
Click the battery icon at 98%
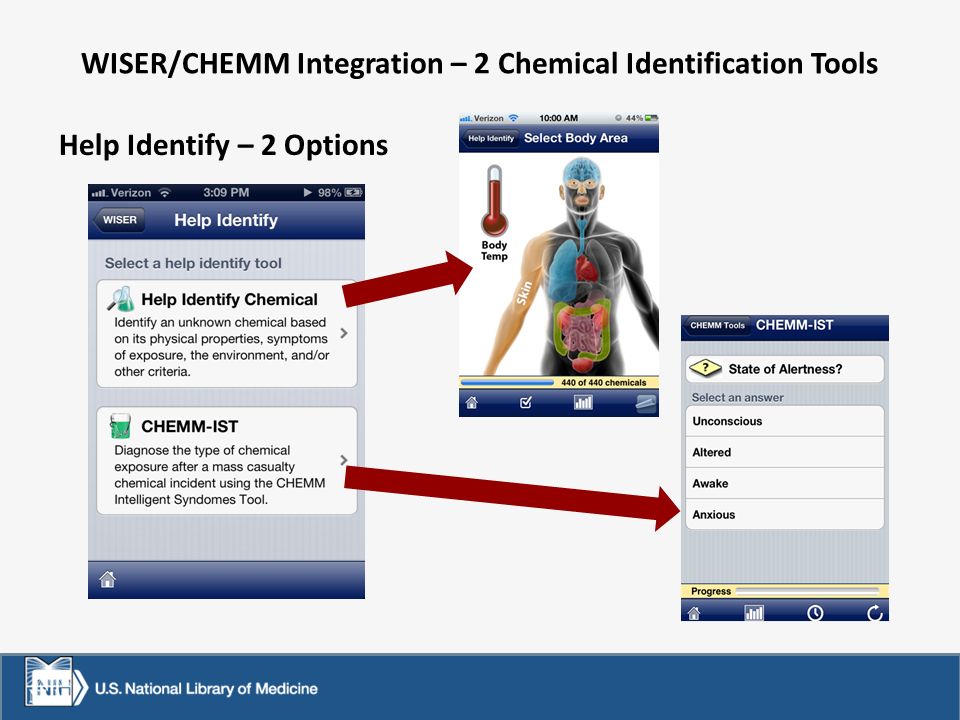pyautogui.click(x=353, y=192)
